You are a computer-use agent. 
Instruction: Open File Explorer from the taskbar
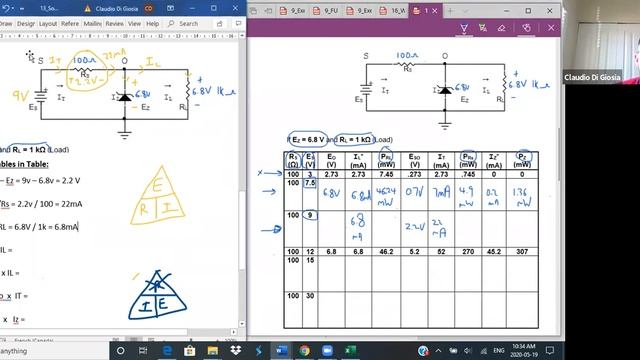pos(213,351)
